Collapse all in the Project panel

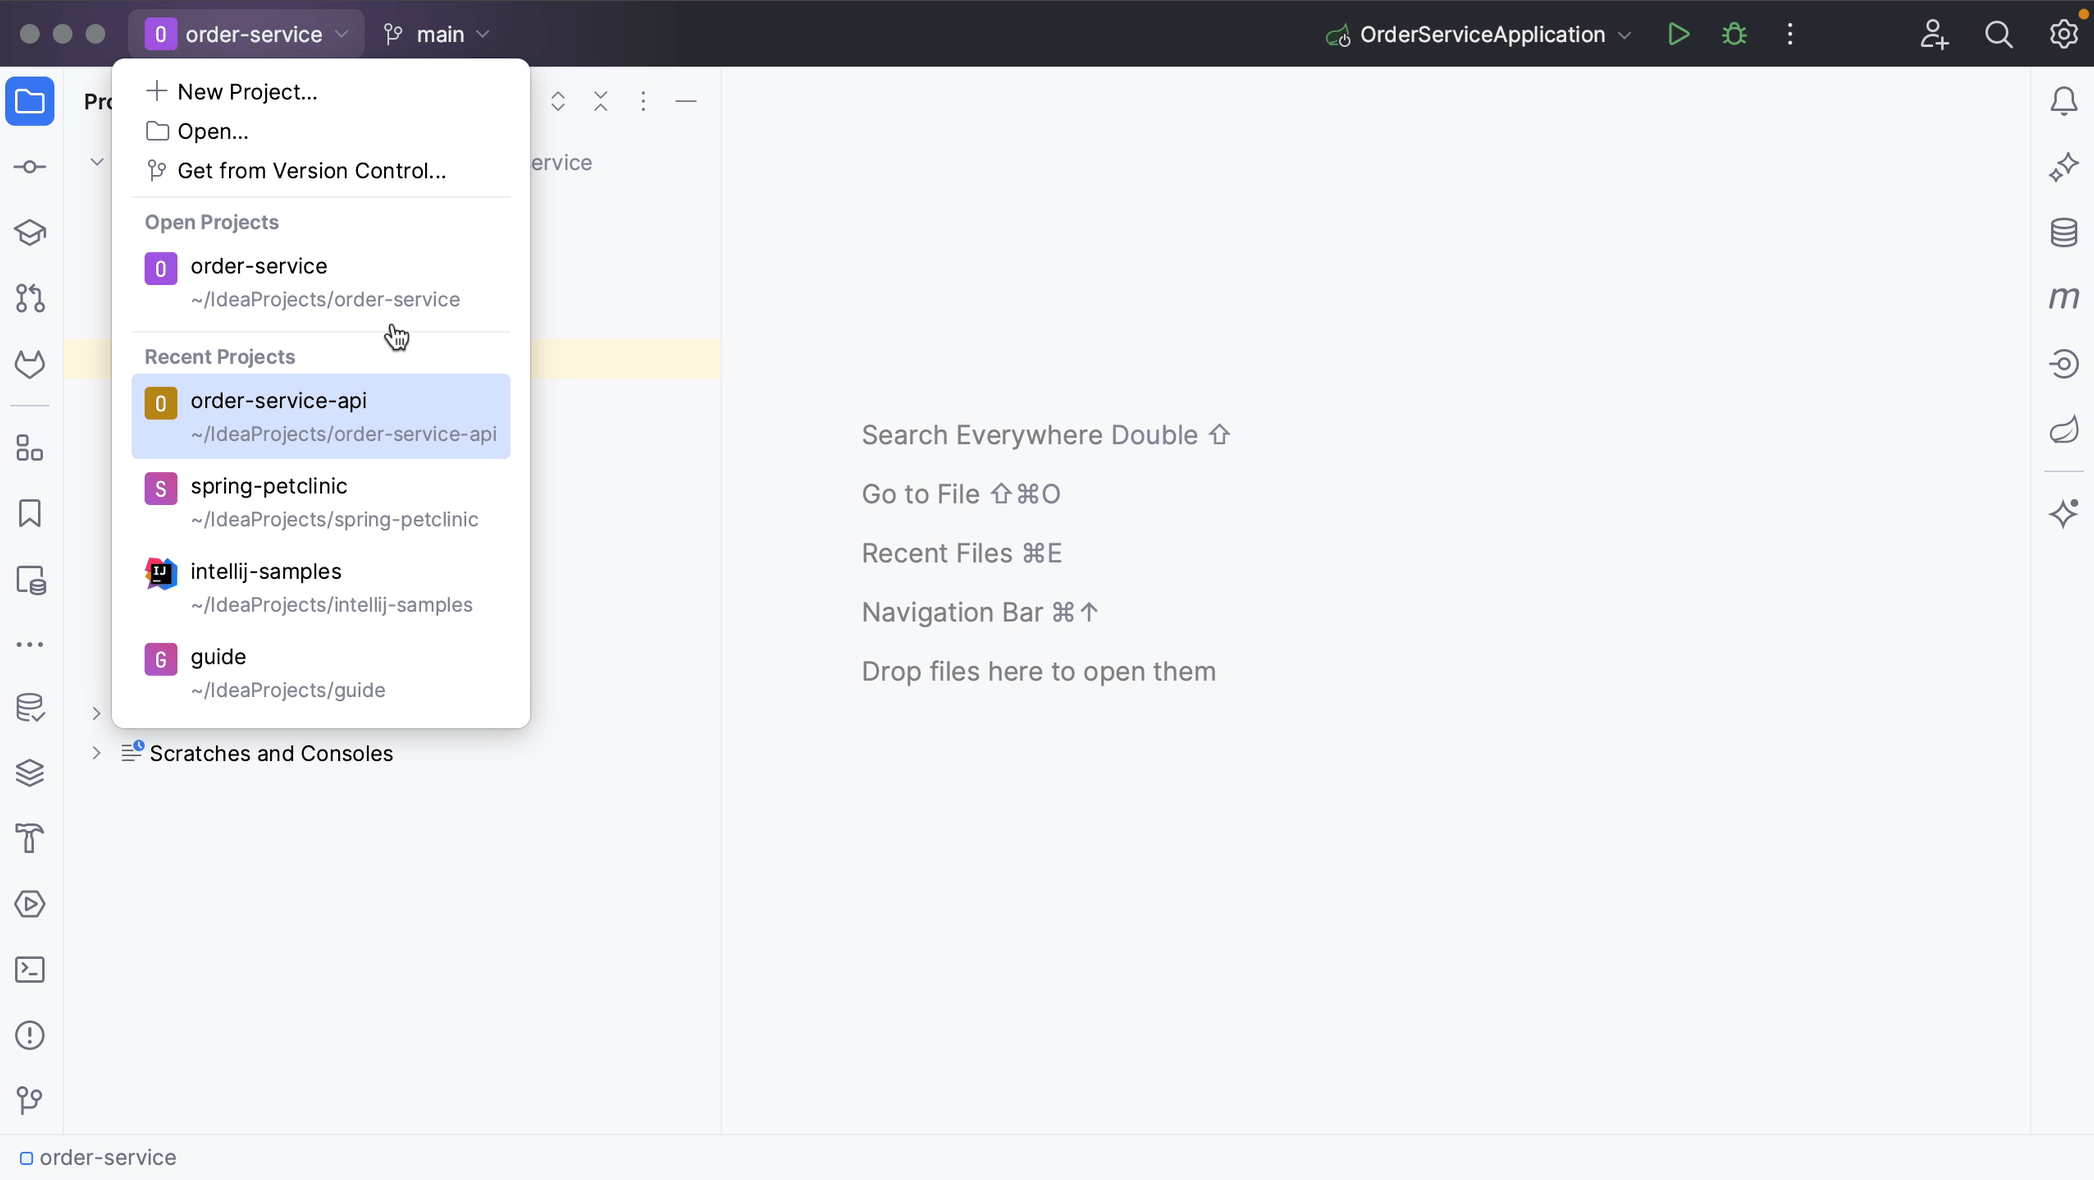(x=600, y=101)
